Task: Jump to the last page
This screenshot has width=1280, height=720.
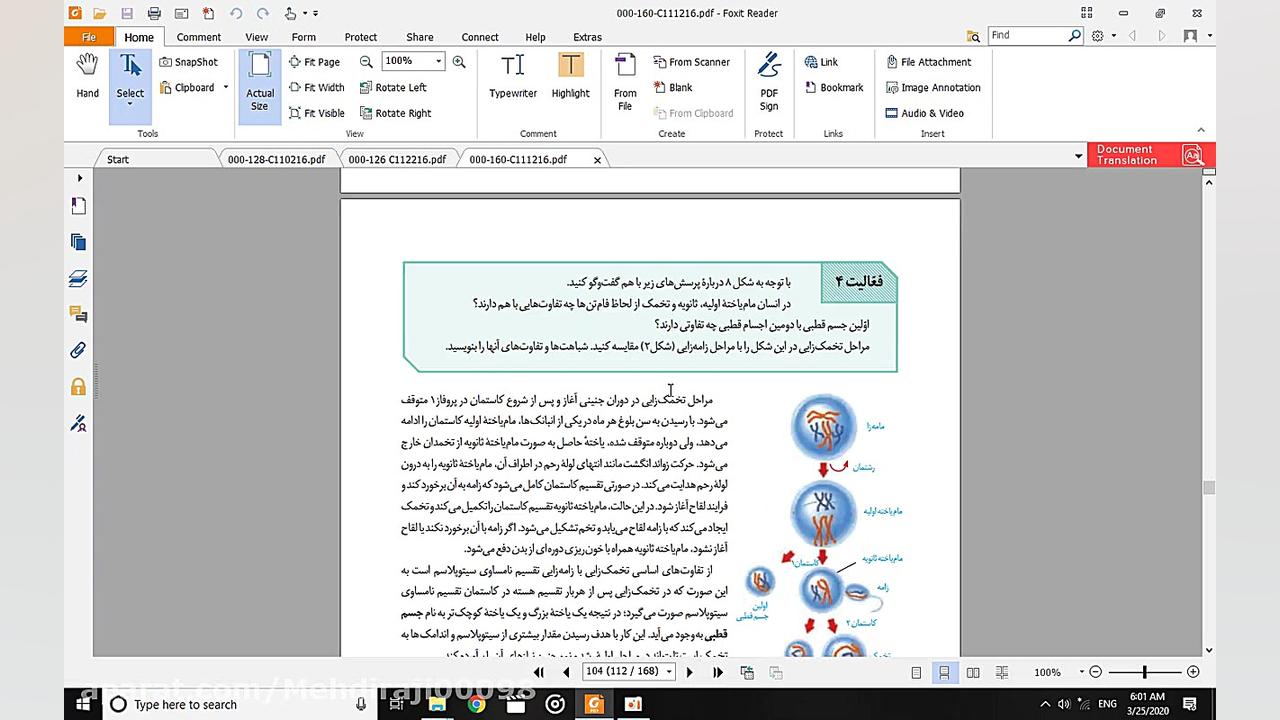Action: tap(717, 673)
